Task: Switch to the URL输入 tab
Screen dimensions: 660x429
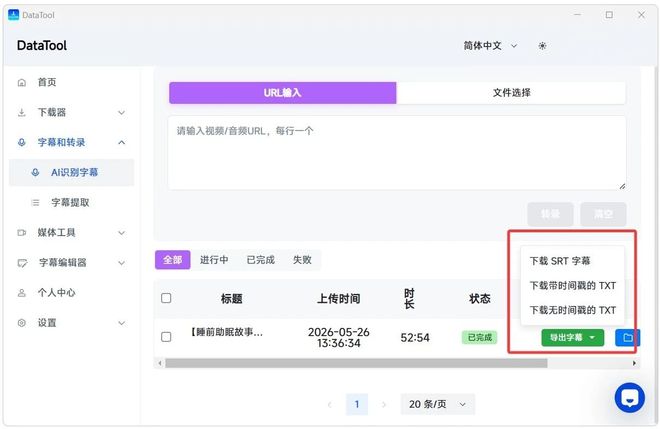Action: coord(282,93)
